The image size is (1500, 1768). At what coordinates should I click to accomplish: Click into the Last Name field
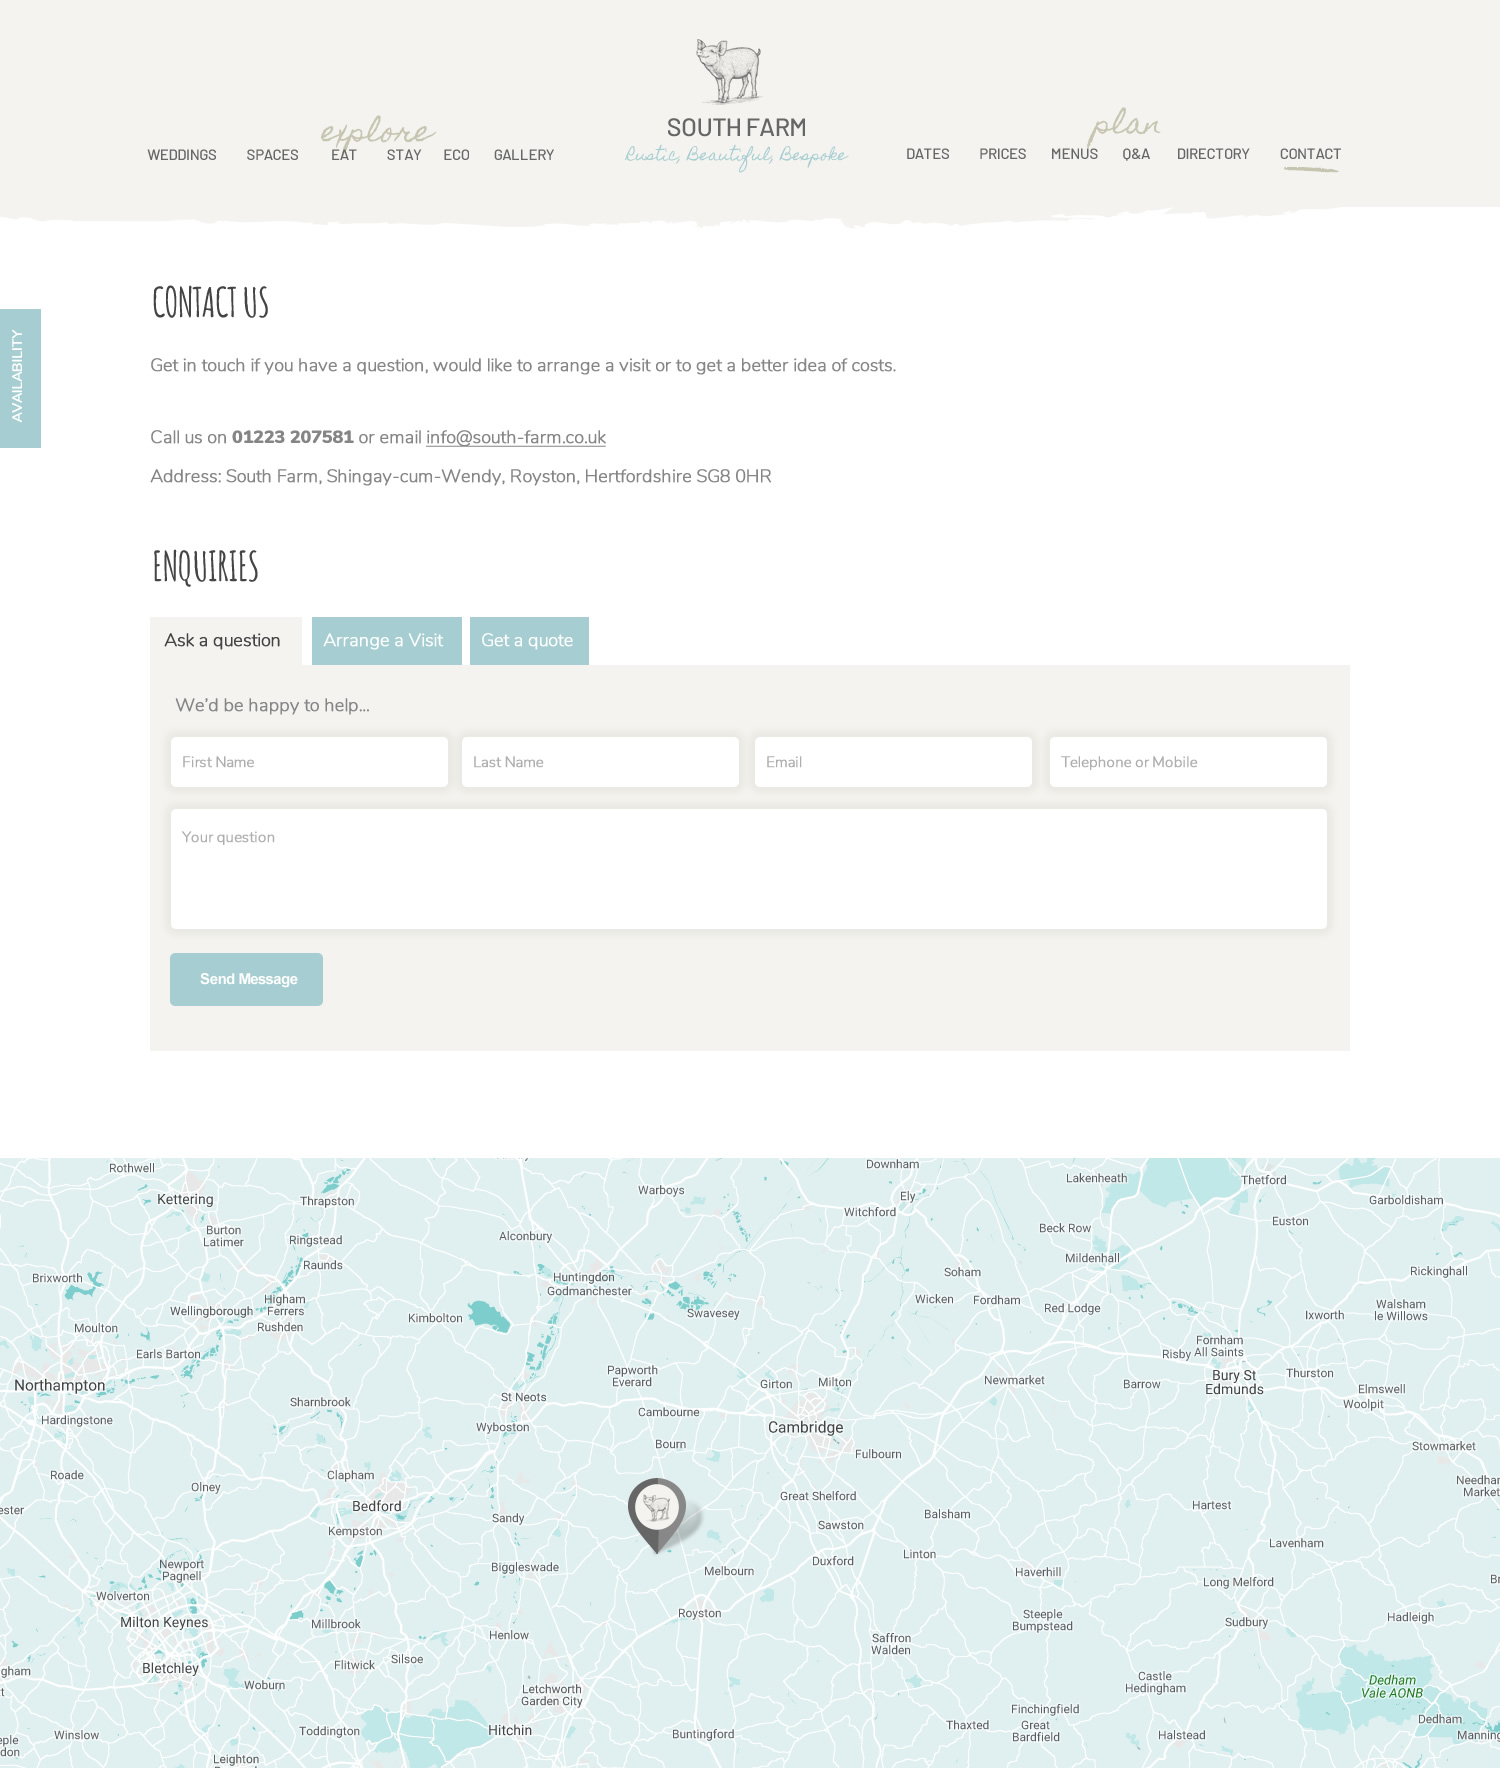[x=600, y=762]
